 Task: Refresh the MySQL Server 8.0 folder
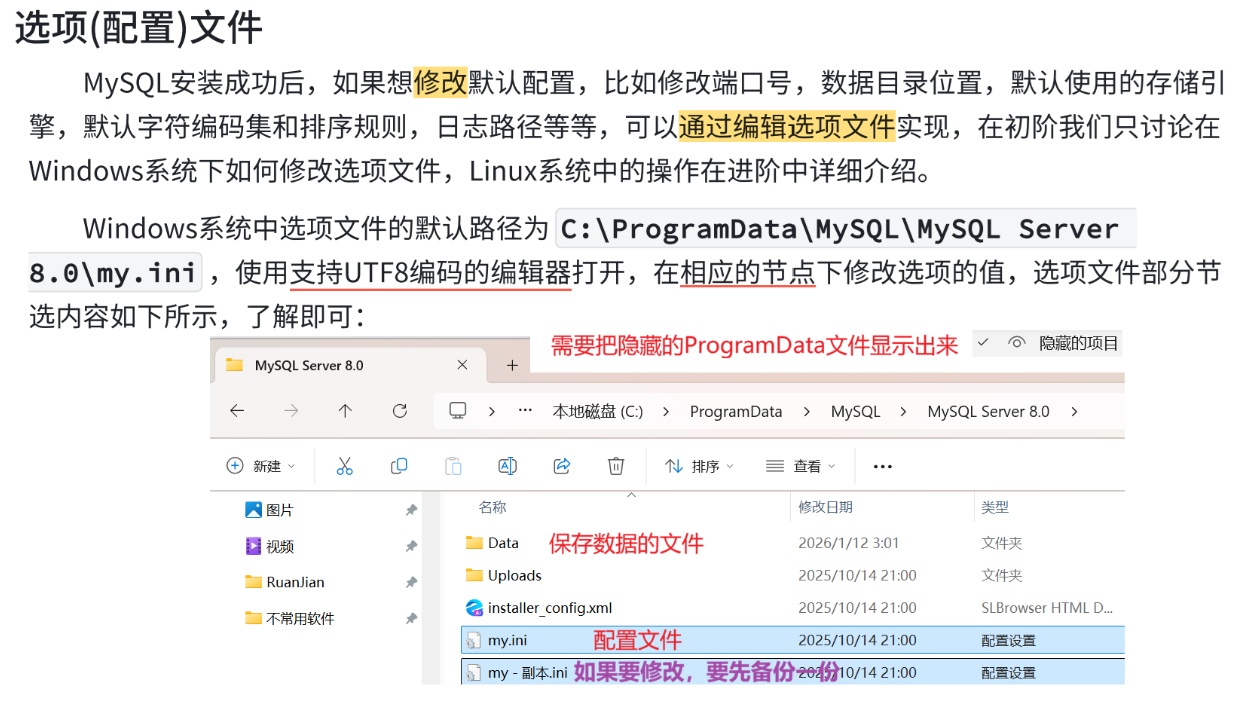tap(400, 411)
